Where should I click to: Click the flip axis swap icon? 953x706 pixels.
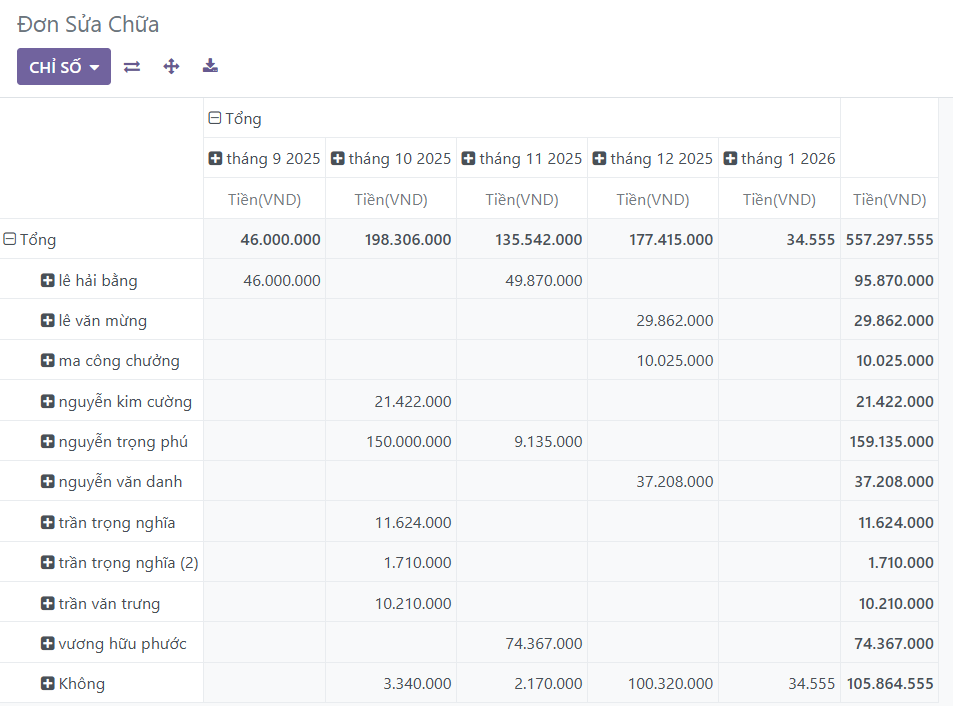tap(132, 67)
